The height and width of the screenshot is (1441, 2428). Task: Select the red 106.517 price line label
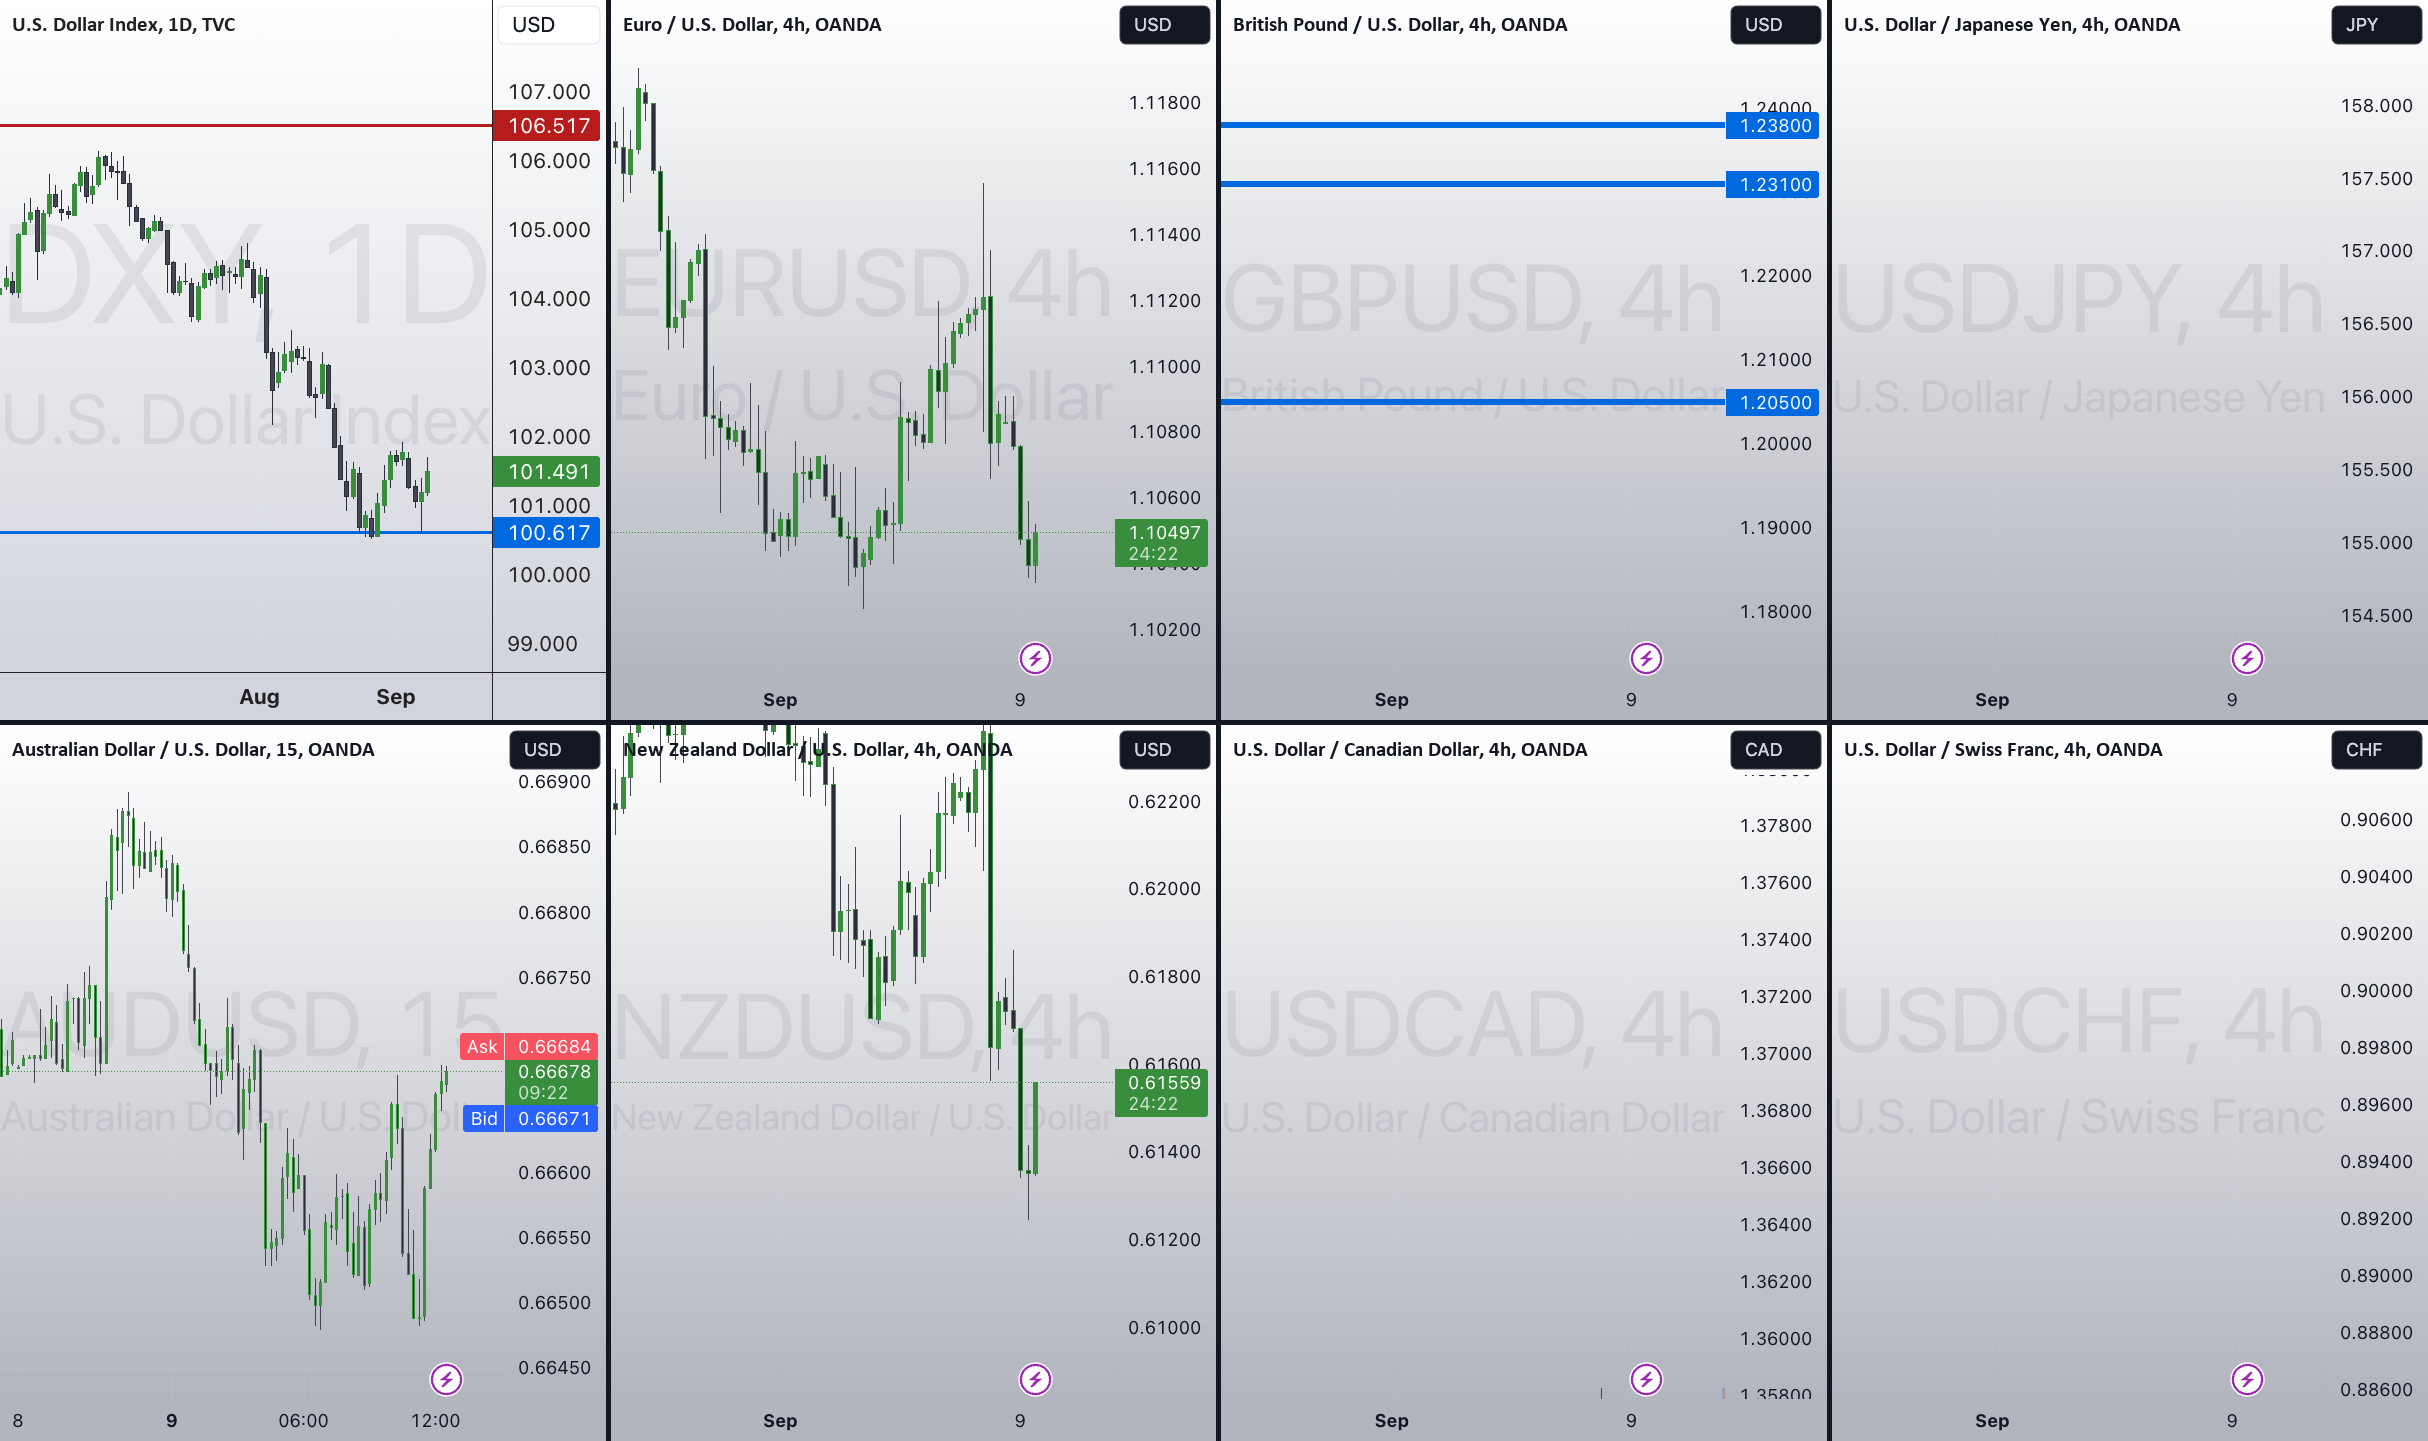548,126
